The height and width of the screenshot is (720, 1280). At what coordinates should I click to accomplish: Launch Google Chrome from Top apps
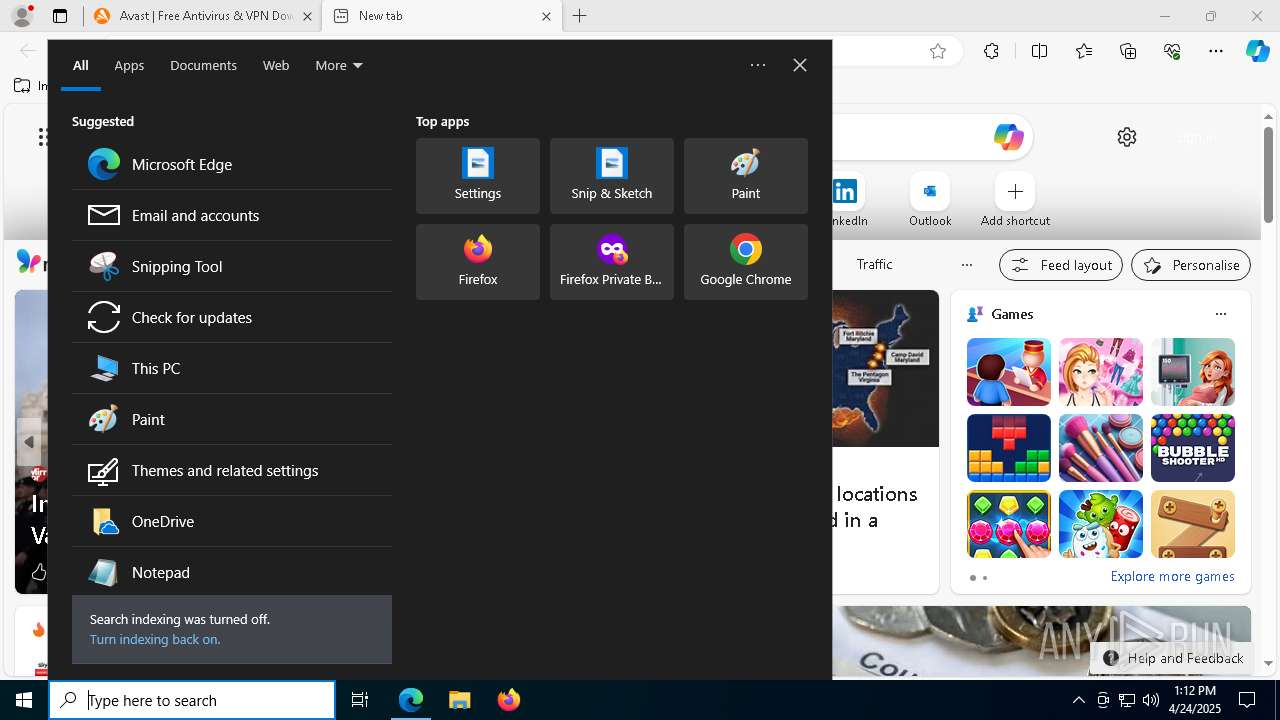coord(746,262)
